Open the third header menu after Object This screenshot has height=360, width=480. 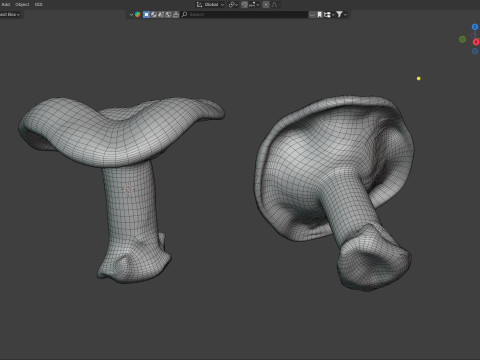coord(38,4)
